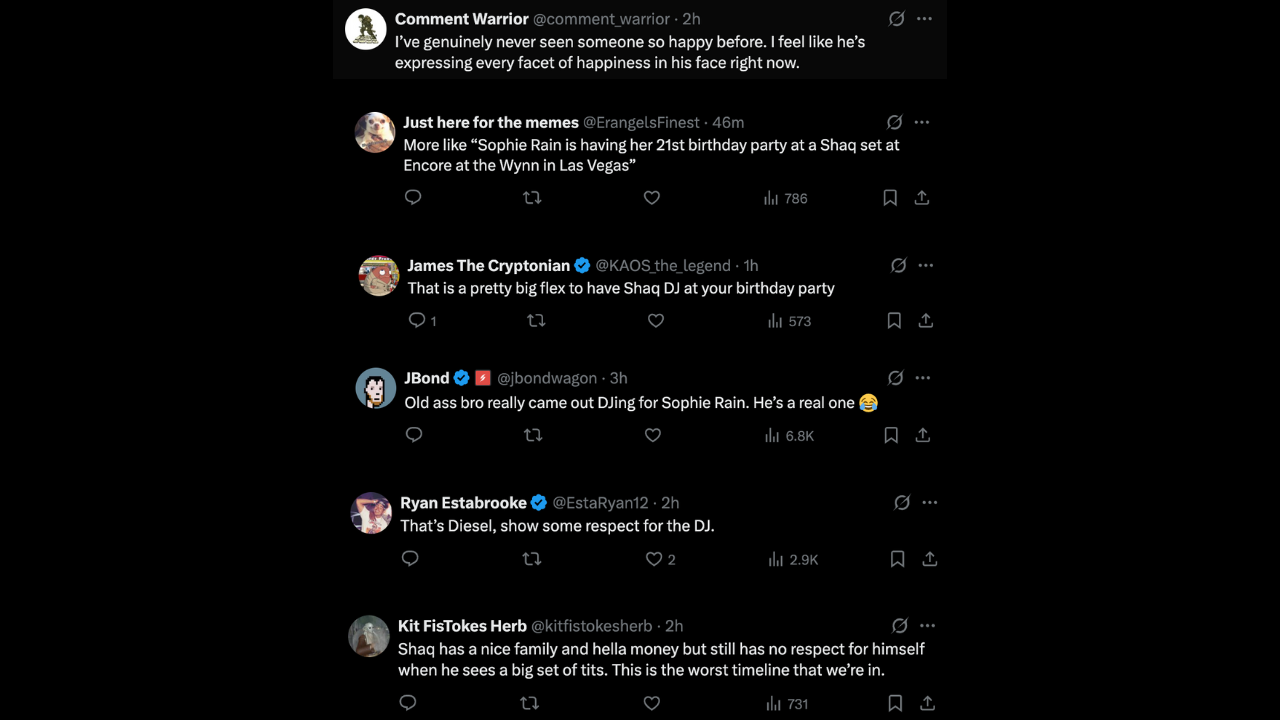This screenshot has height=720, width=1280.
Task: Open more options on JBond's tweet
Action: coord(923,378)
